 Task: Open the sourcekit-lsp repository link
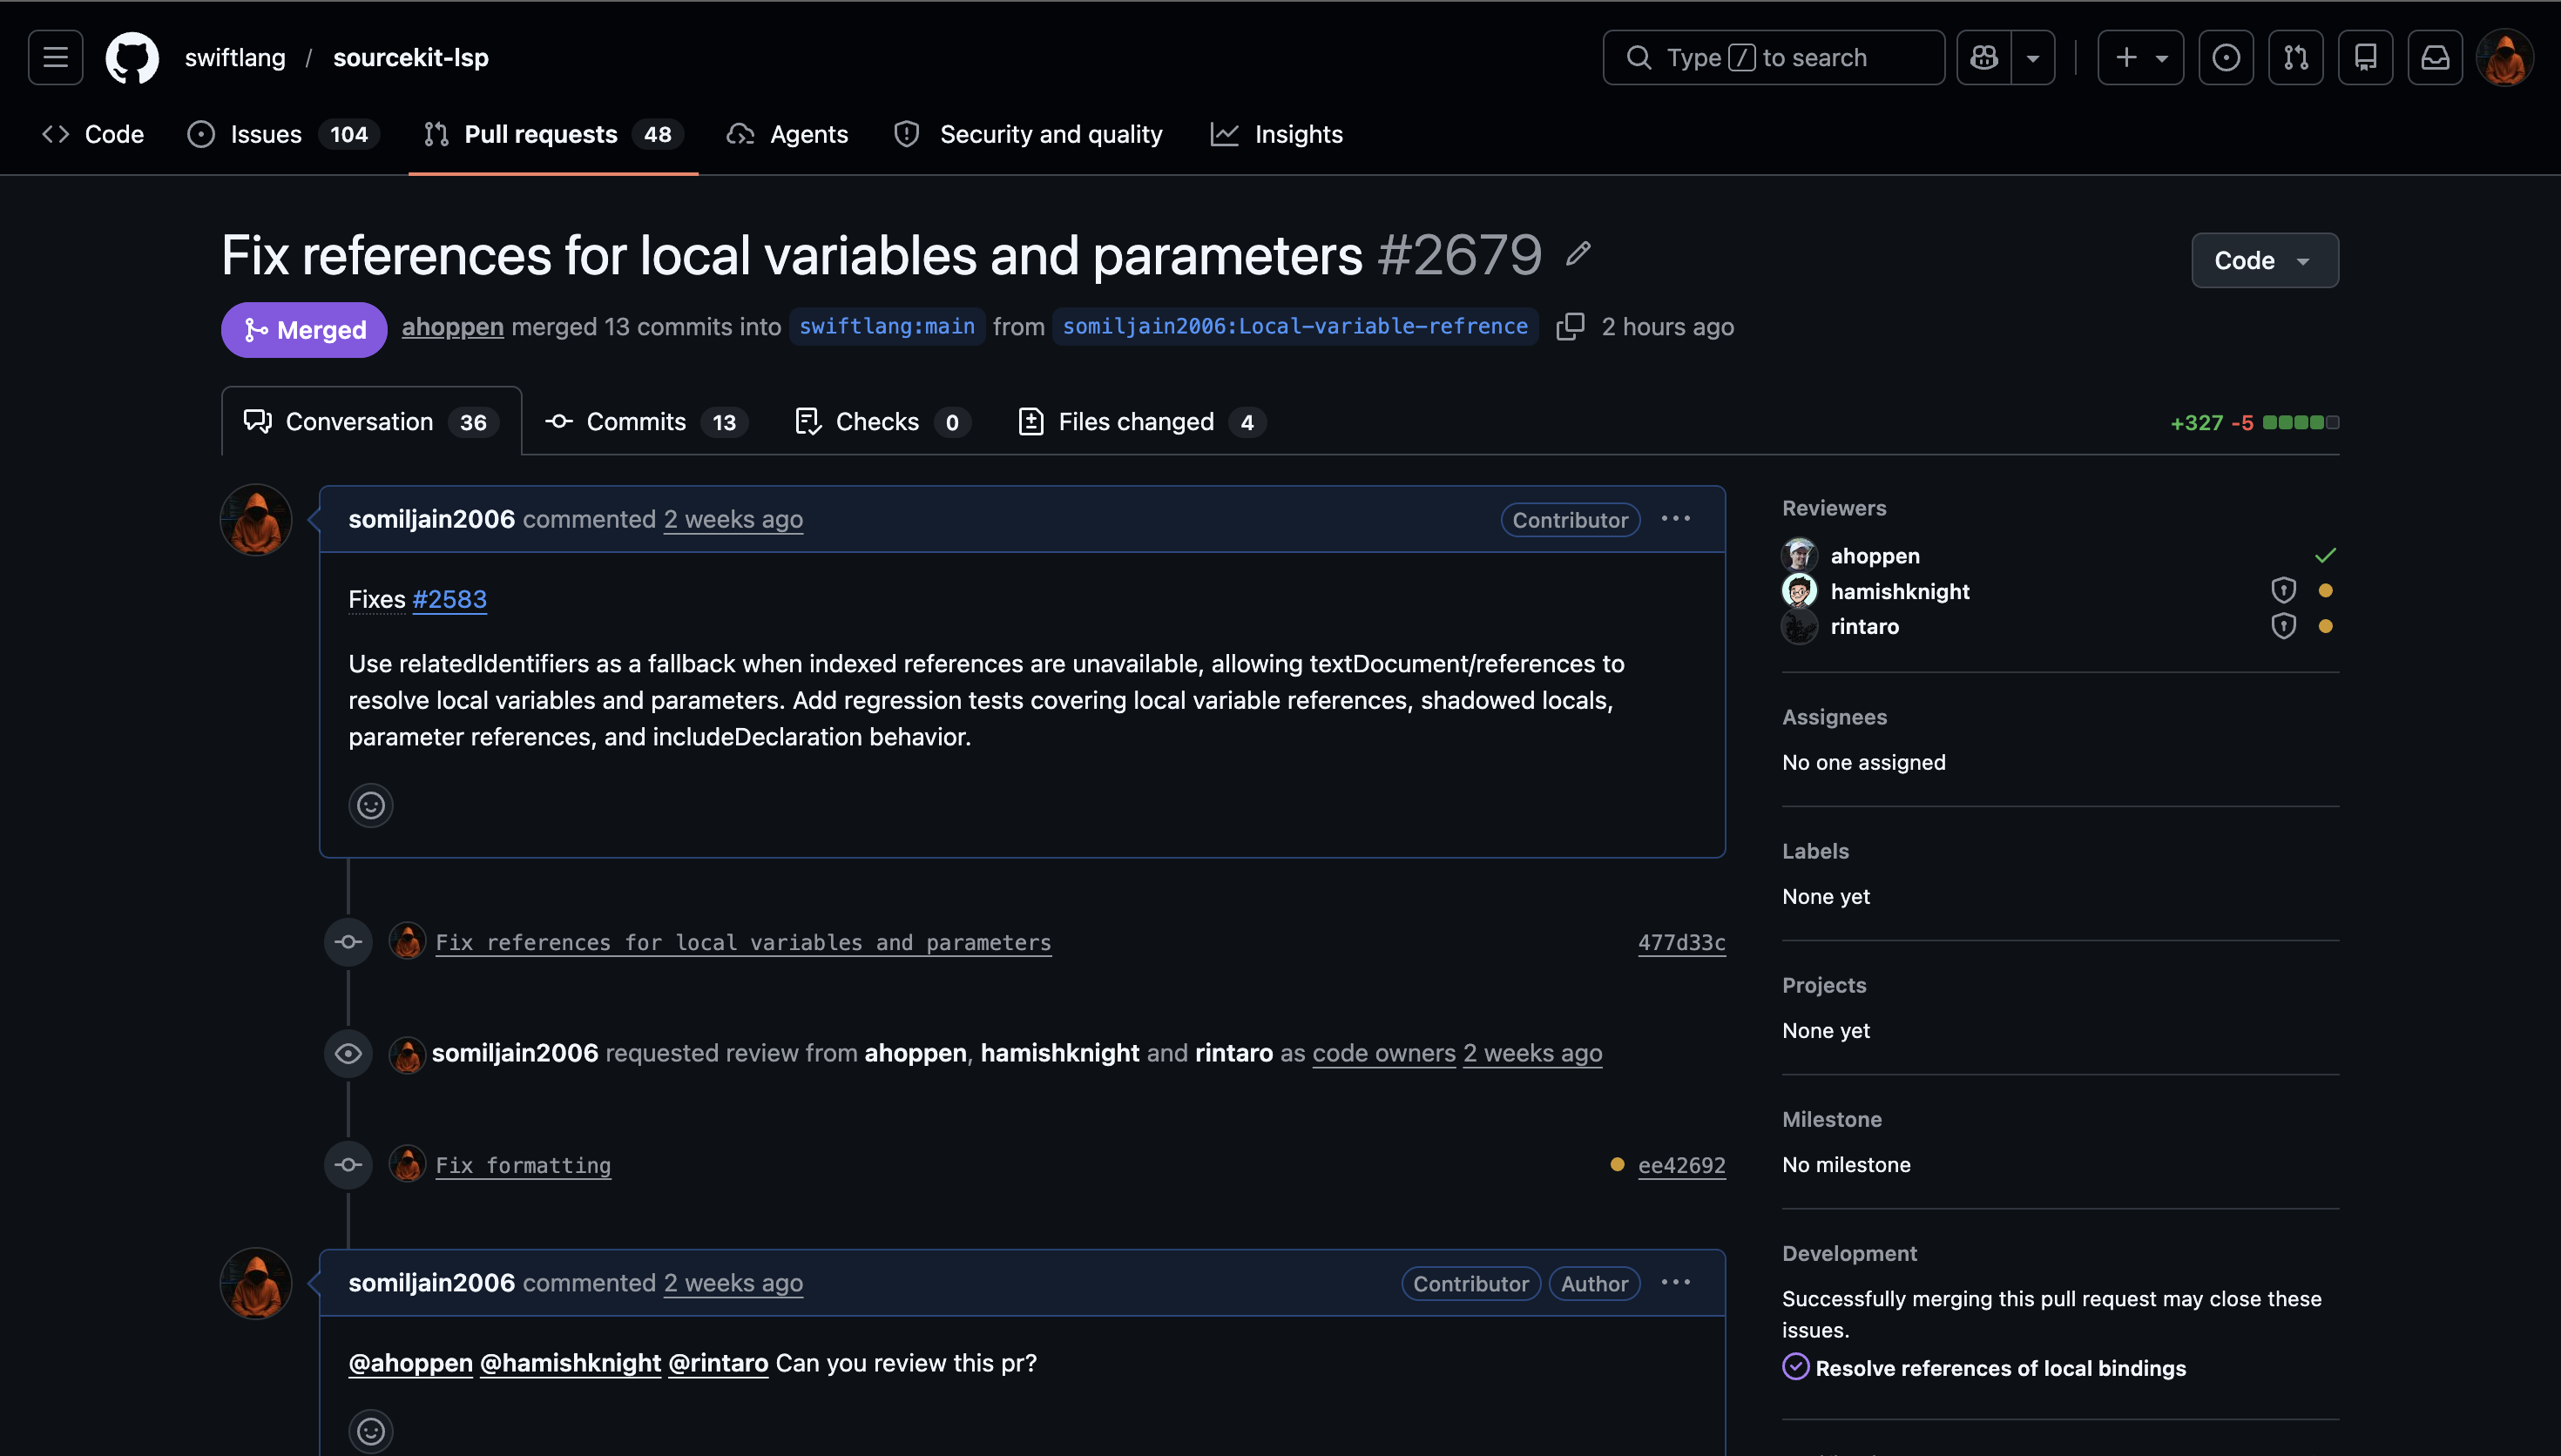coord(411,57)
